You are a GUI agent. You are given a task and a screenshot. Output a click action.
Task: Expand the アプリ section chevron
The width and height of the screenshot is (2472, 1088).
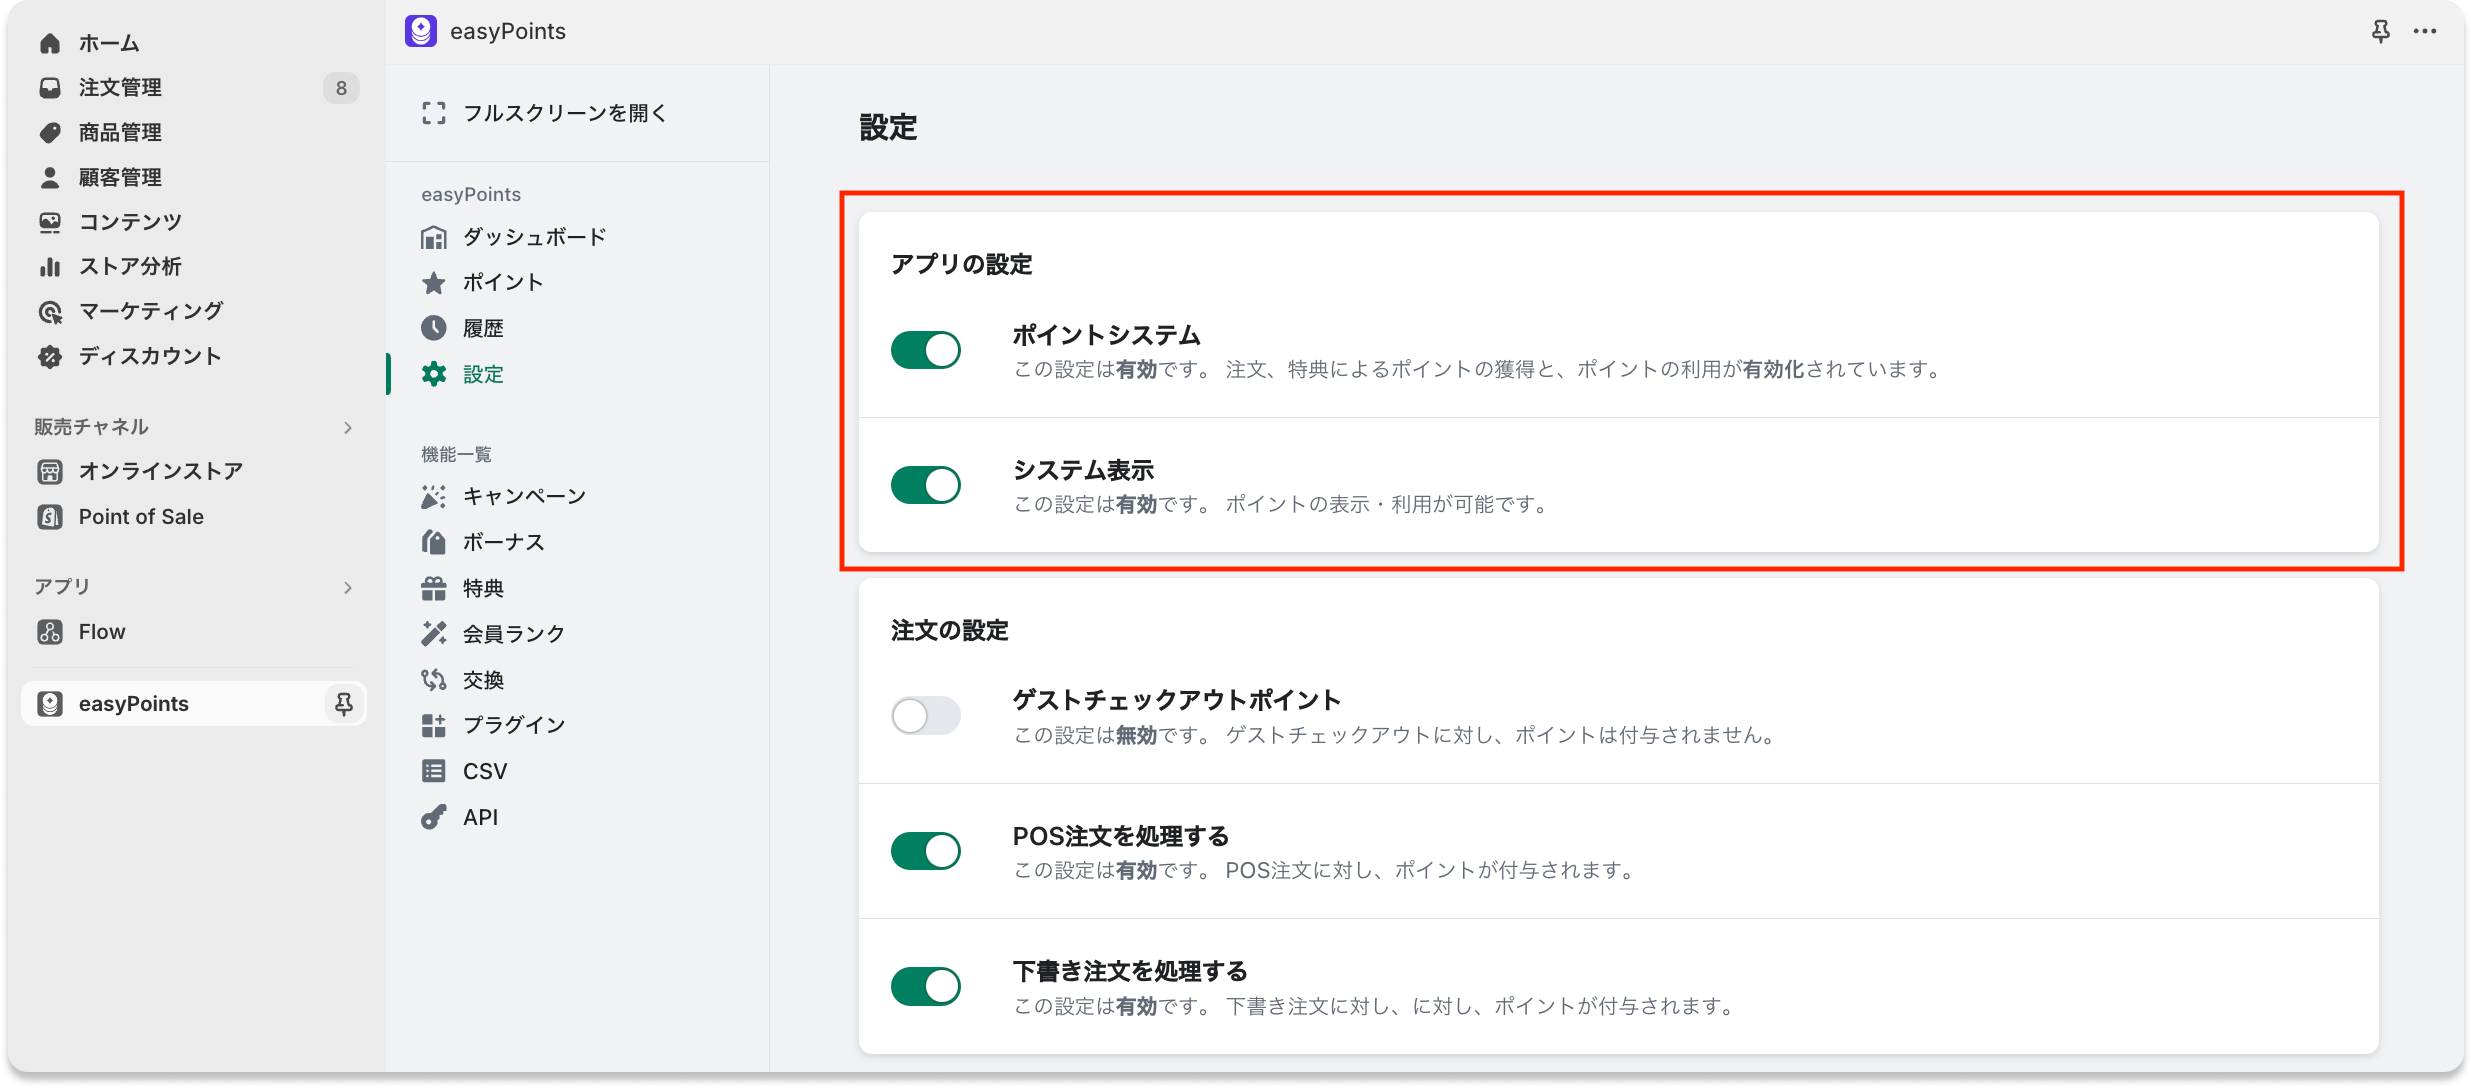tap(348, 588)
